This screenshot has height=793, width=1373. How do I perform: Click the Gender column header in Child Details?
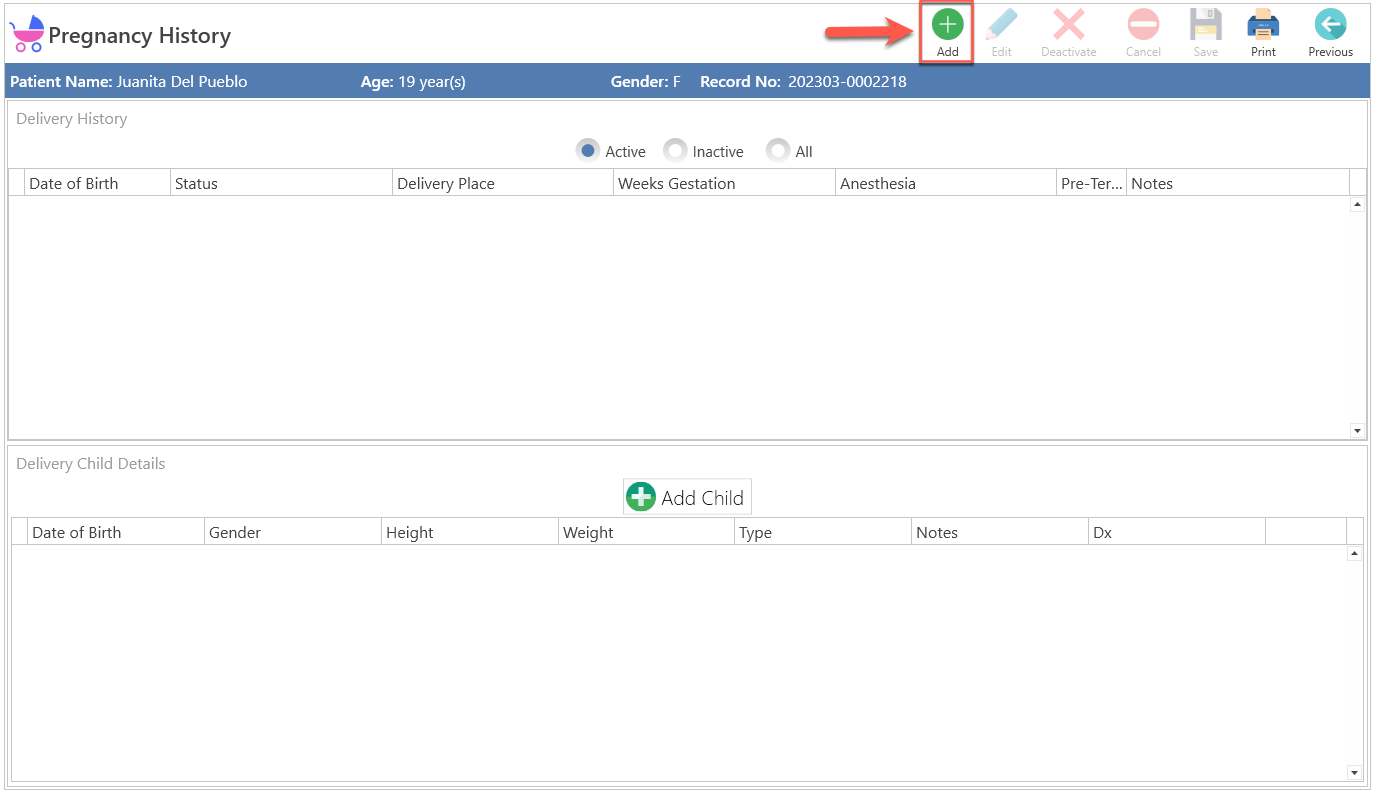click(x=293, y=532)
